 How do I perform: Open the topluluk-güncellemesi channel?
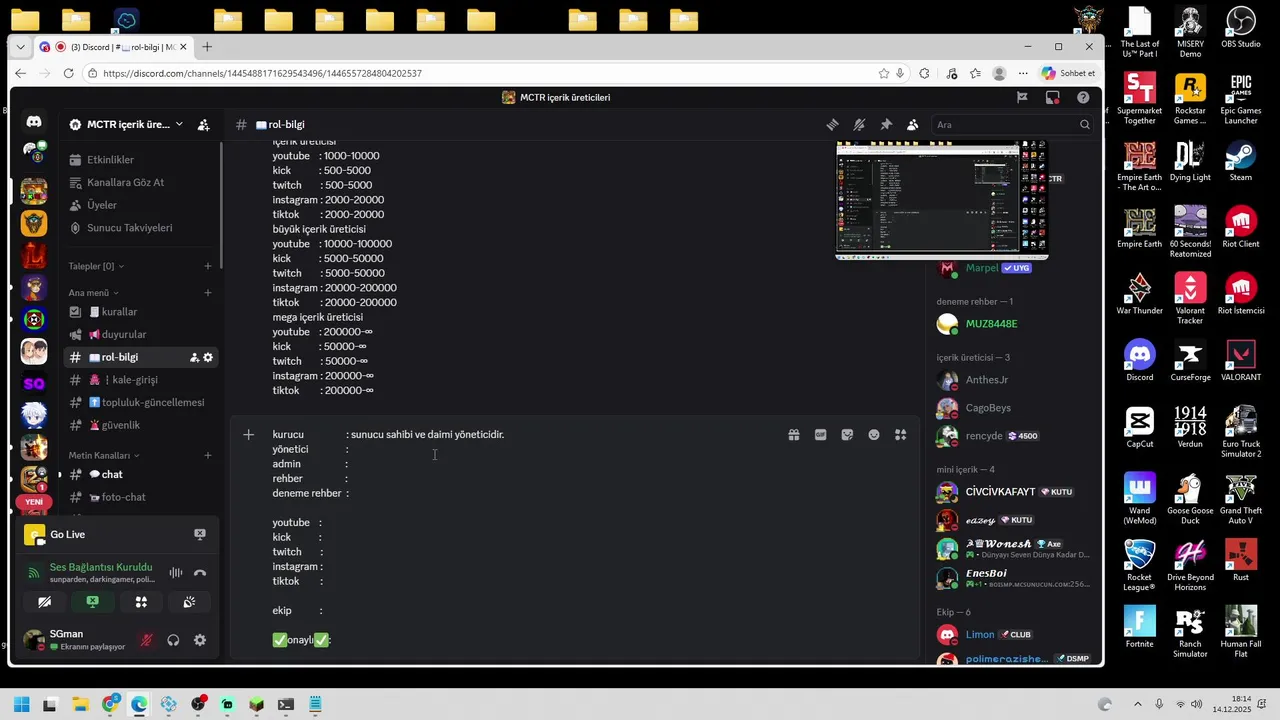click(x=139, y=403)
